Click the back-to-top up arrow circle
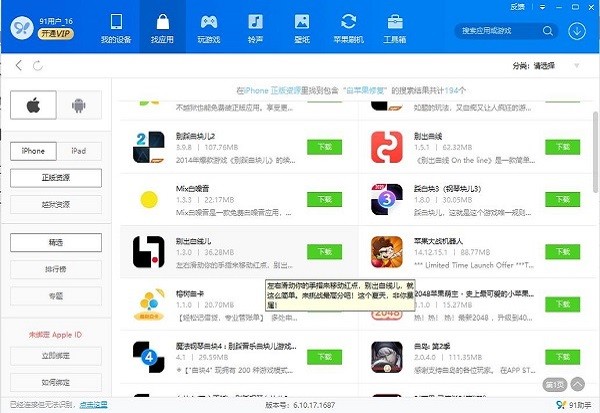 (x=577, y=384)
